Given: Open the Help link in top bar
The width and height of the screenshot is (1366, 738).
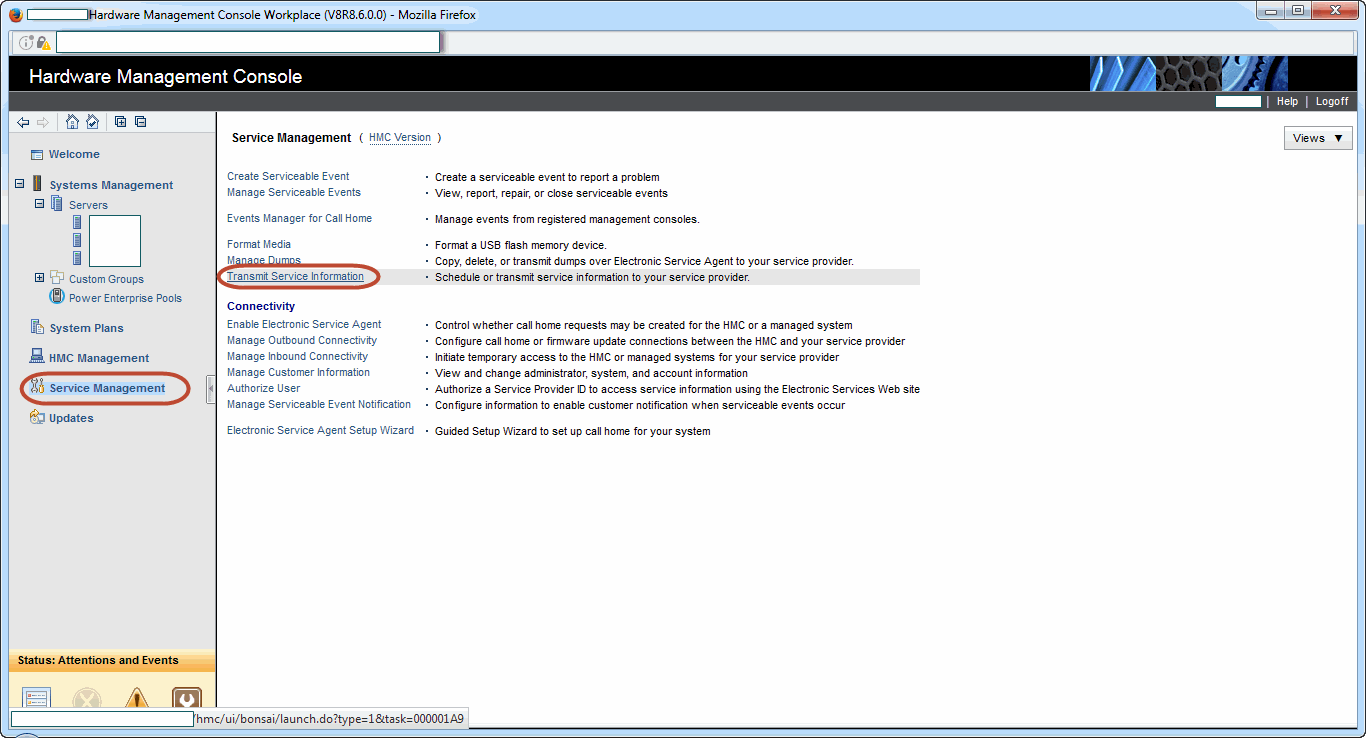Looking at the screenshot, I should pyautogui.click(x=1287, y=101).
